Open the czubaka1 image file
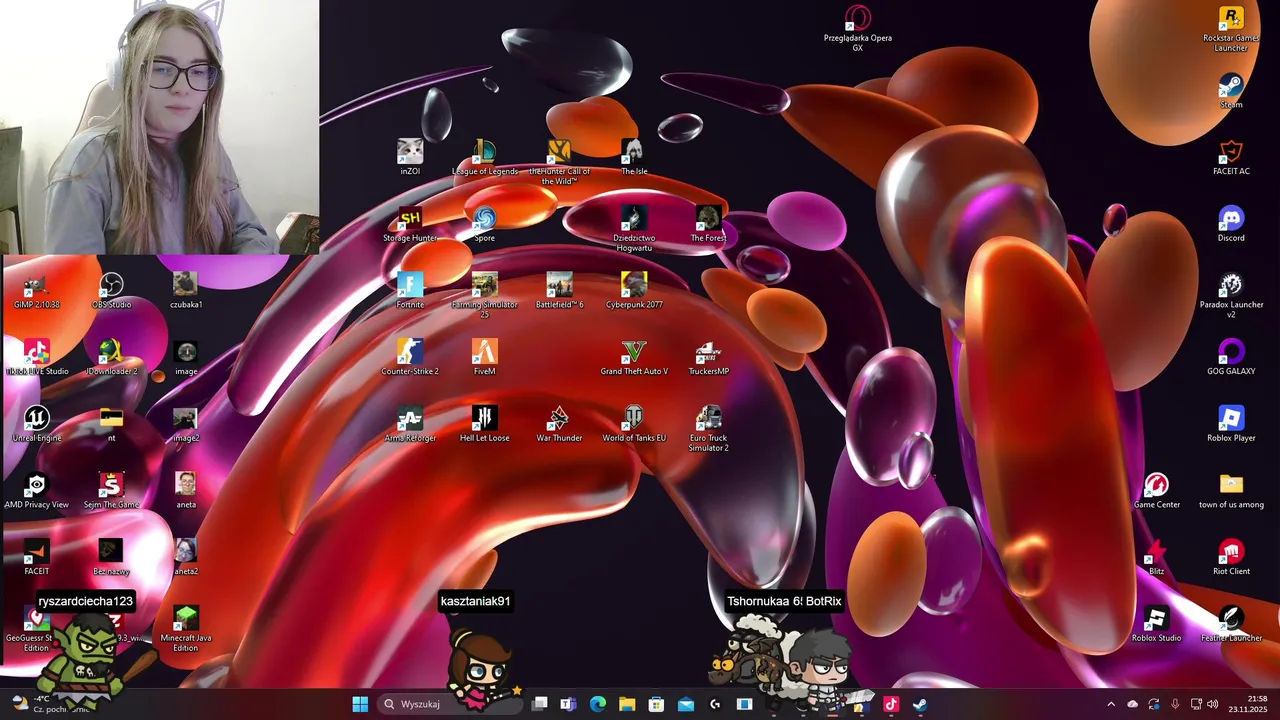 pos(185,291)
